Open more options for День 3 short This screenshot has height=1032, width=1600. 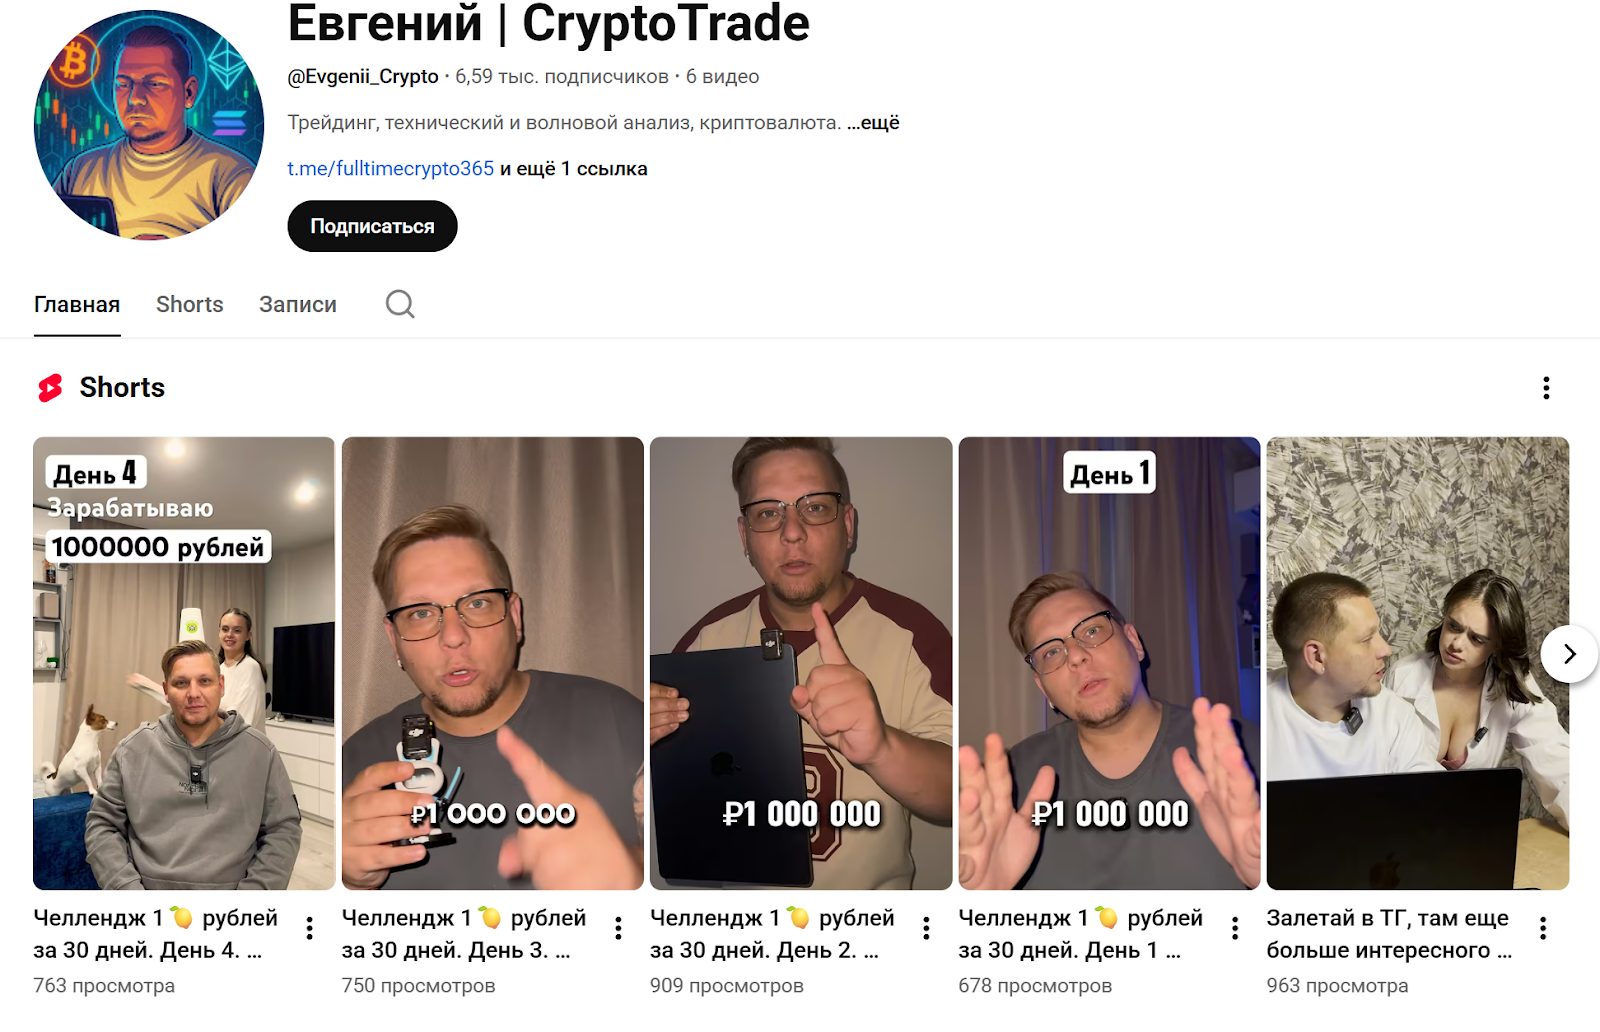pyautogui.click(x=618, y=928)
